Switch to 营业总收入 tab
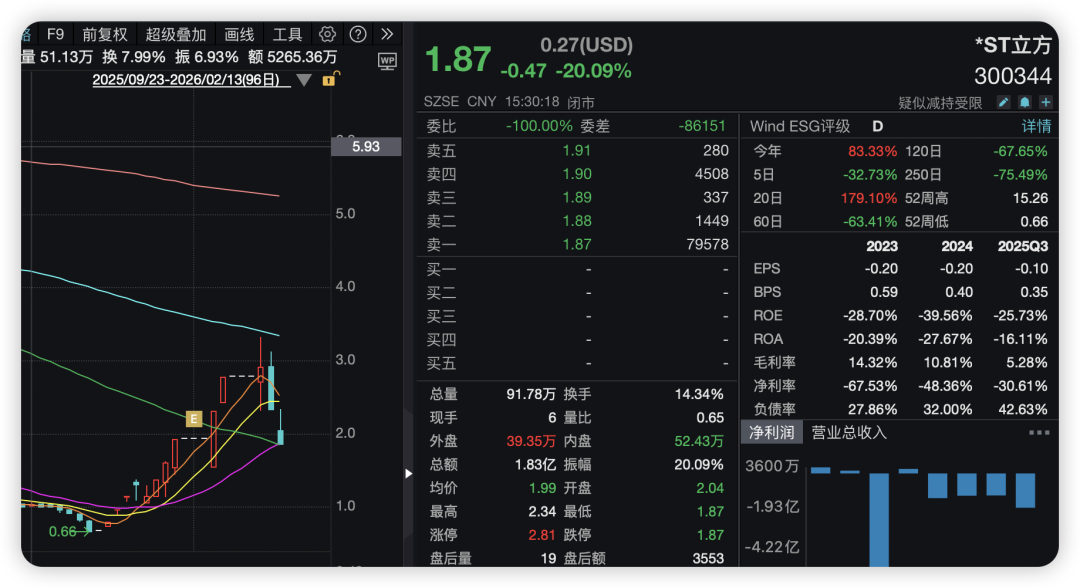The image size is (1080, 588). pyautogui.click(x=849, y=433)
